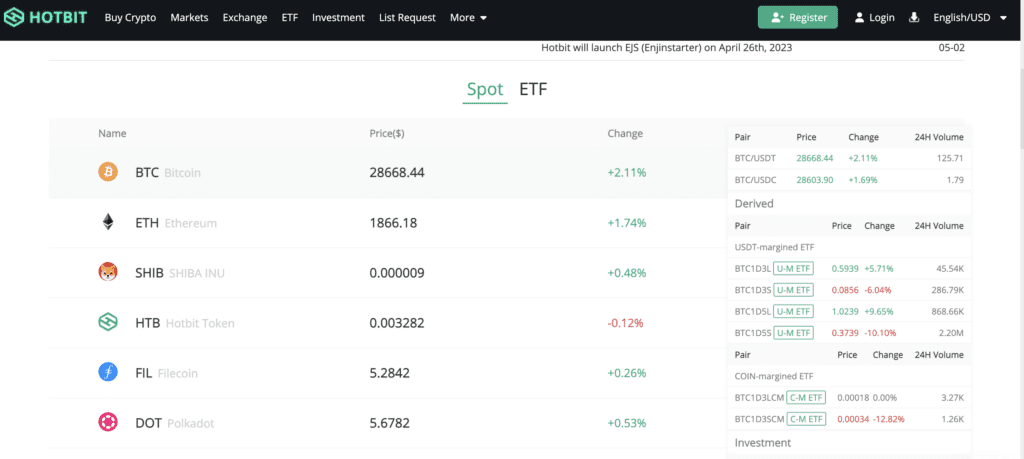Click the download app icon
This screenshot has height=459, width=1024.
click(x=914, y=18)
